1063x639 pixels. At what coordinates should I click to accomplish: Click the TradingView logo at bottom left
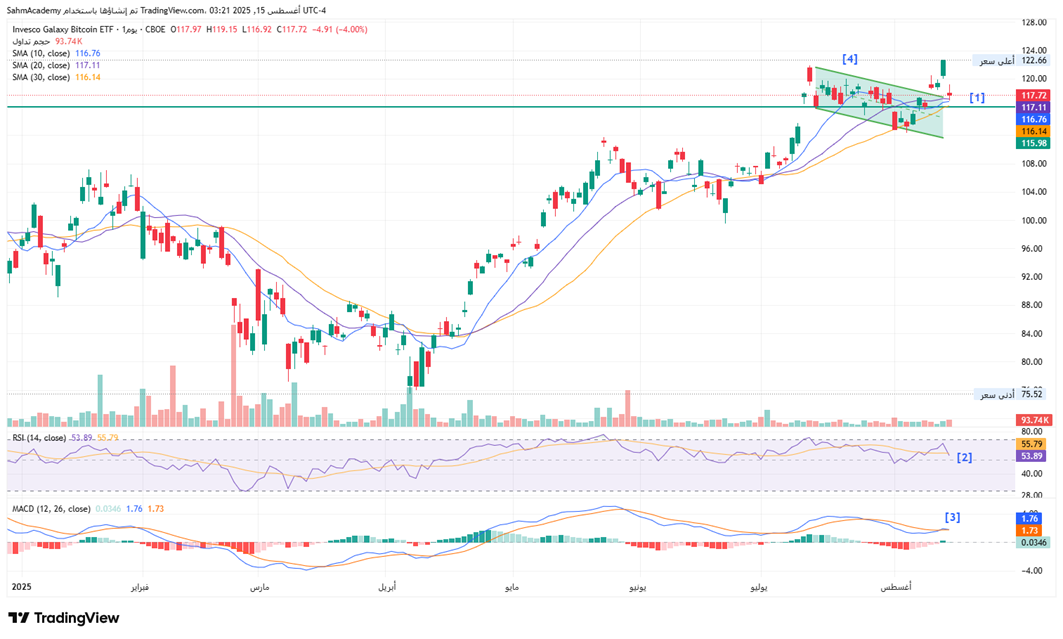[x=63, y=618]
